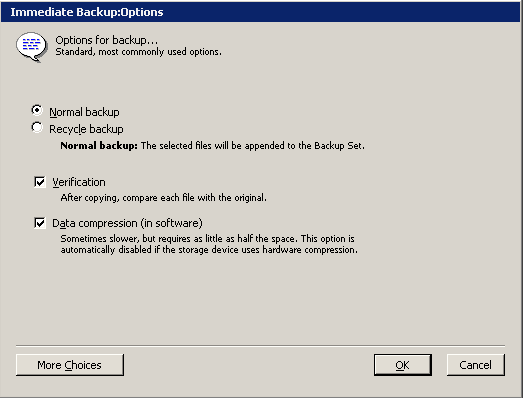Click the Immediate Backup:Options title bar
523x398 pixels.
coord(260,12)
